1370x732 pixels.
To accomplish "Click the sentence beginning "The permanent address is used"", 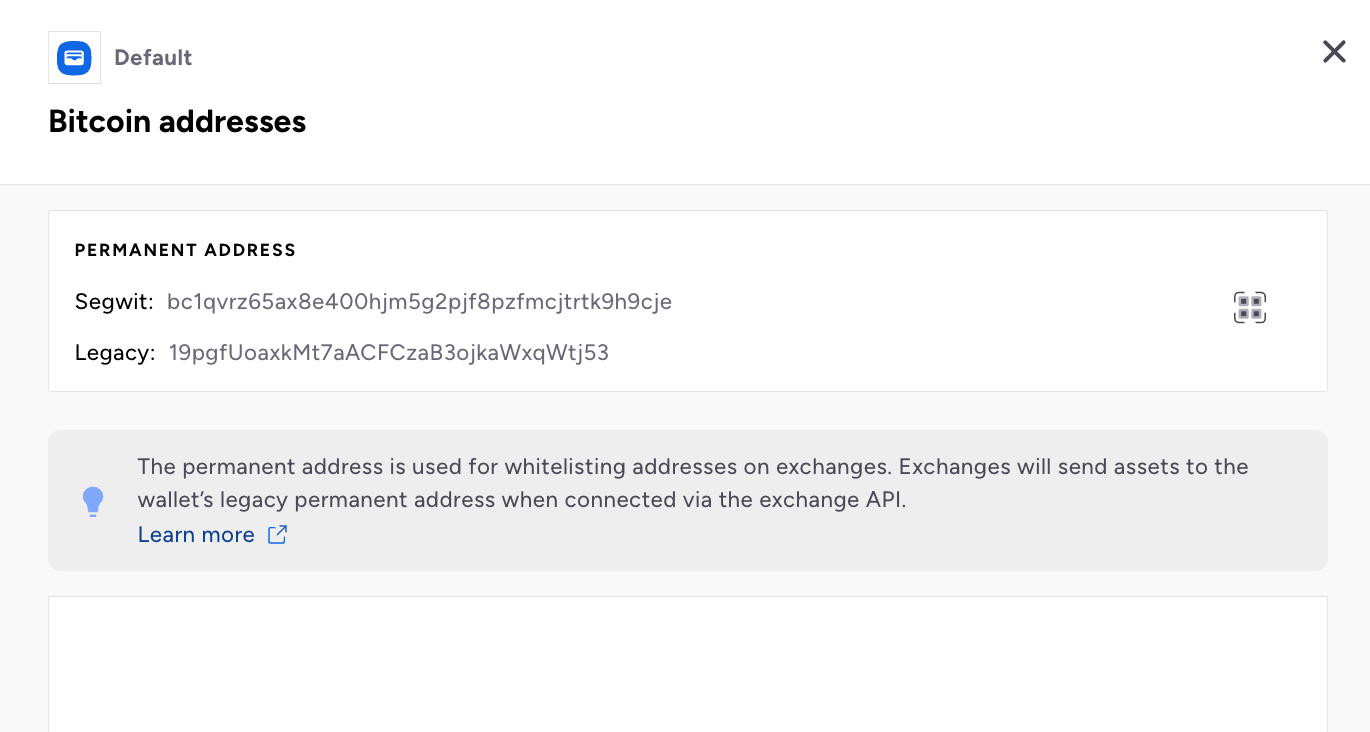I will [515, 467].
